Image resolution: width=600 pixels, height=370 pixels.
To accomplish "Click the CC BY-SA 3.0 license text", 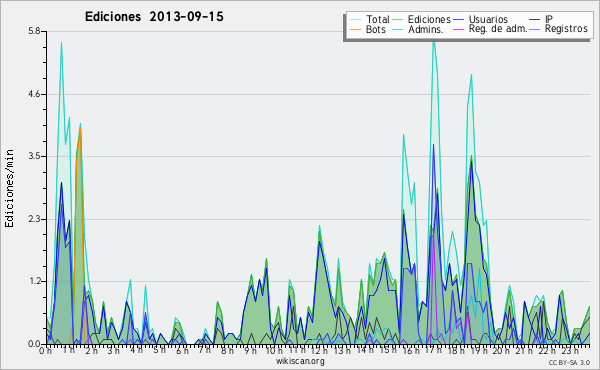I will coord(569,362).
